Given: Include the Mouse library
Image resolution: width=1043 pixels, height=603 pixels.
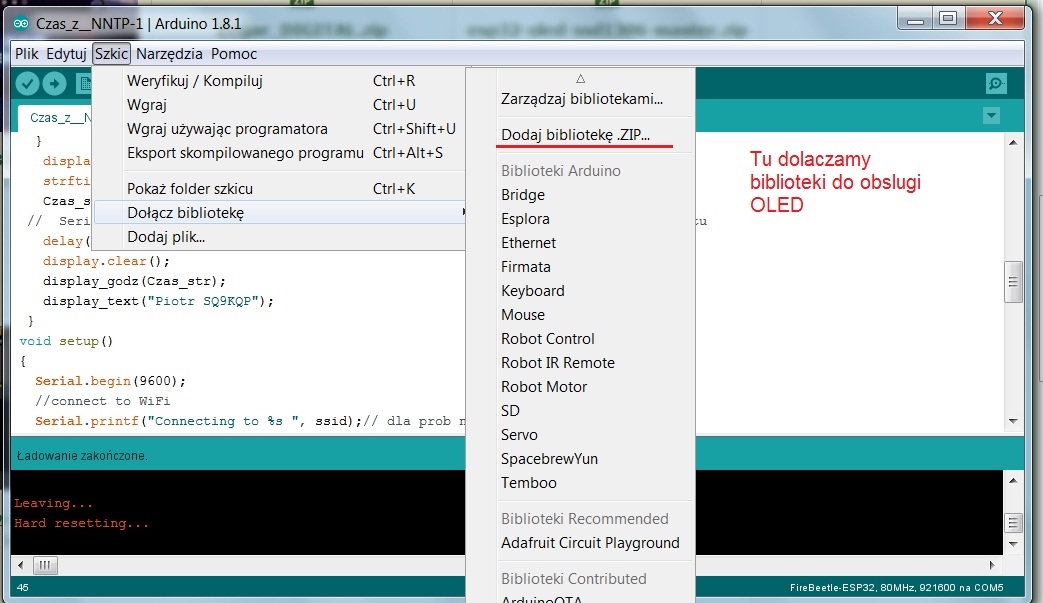Looking at the screenshot, I should pos(581,314).
